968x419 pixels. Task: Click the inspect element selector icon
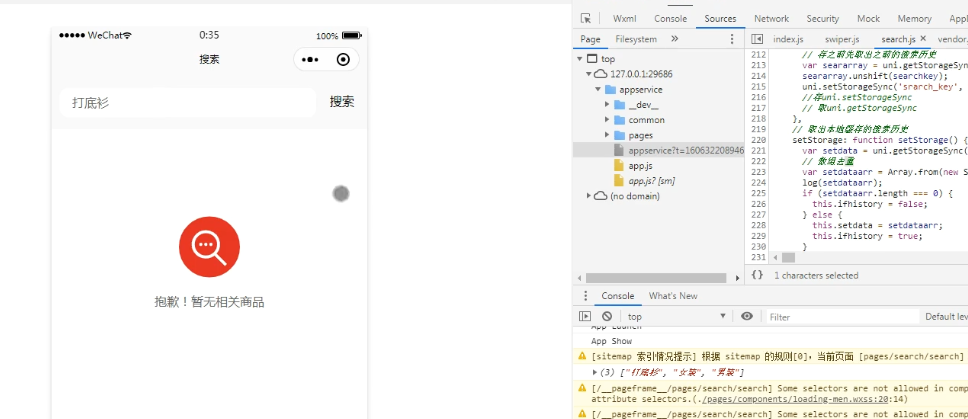tap(586, 19)
